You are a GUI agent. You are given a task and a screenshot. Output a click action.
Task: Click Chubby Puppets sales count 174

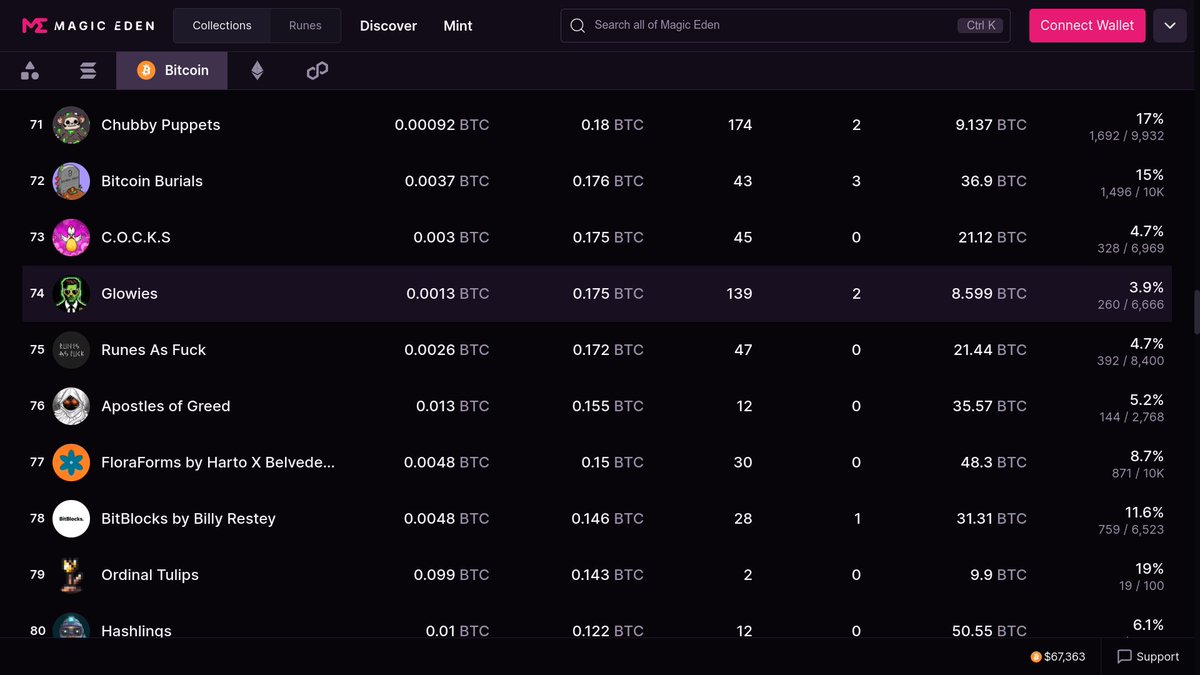pos(740,125)
